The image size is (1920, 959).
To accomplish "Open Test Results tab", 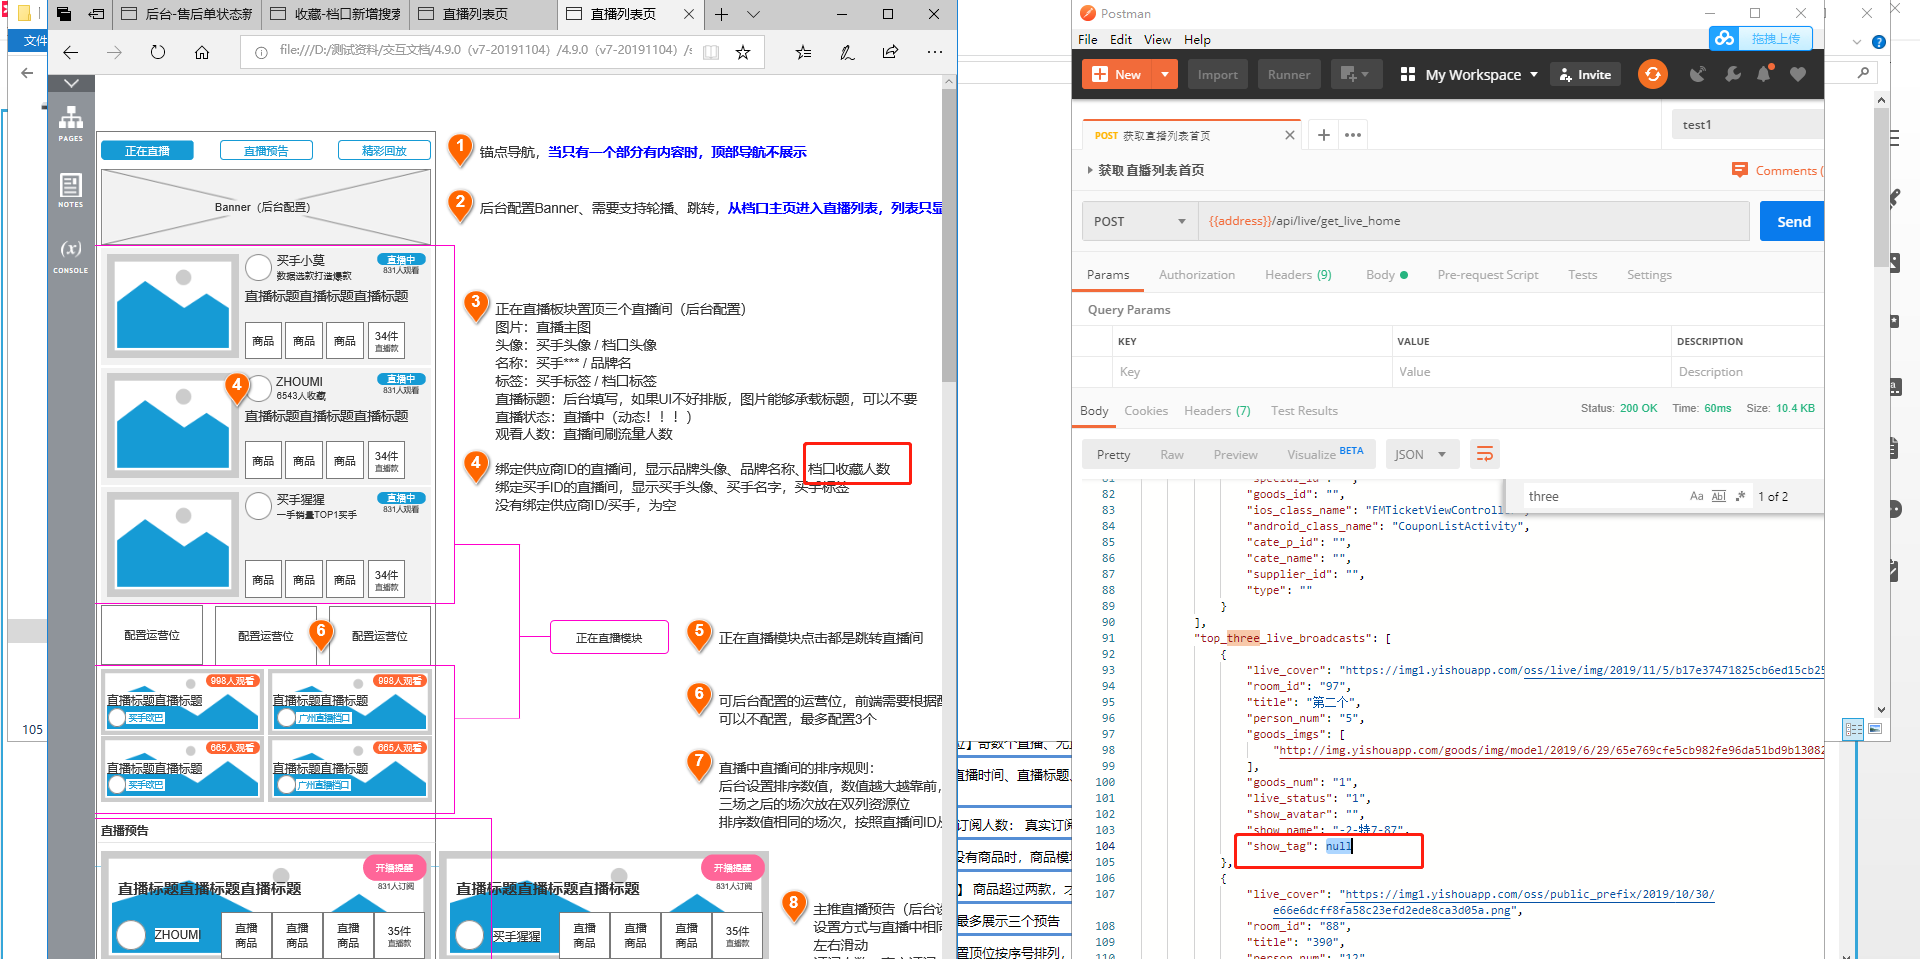I will pyautogui.click(x=1304, y=411).
